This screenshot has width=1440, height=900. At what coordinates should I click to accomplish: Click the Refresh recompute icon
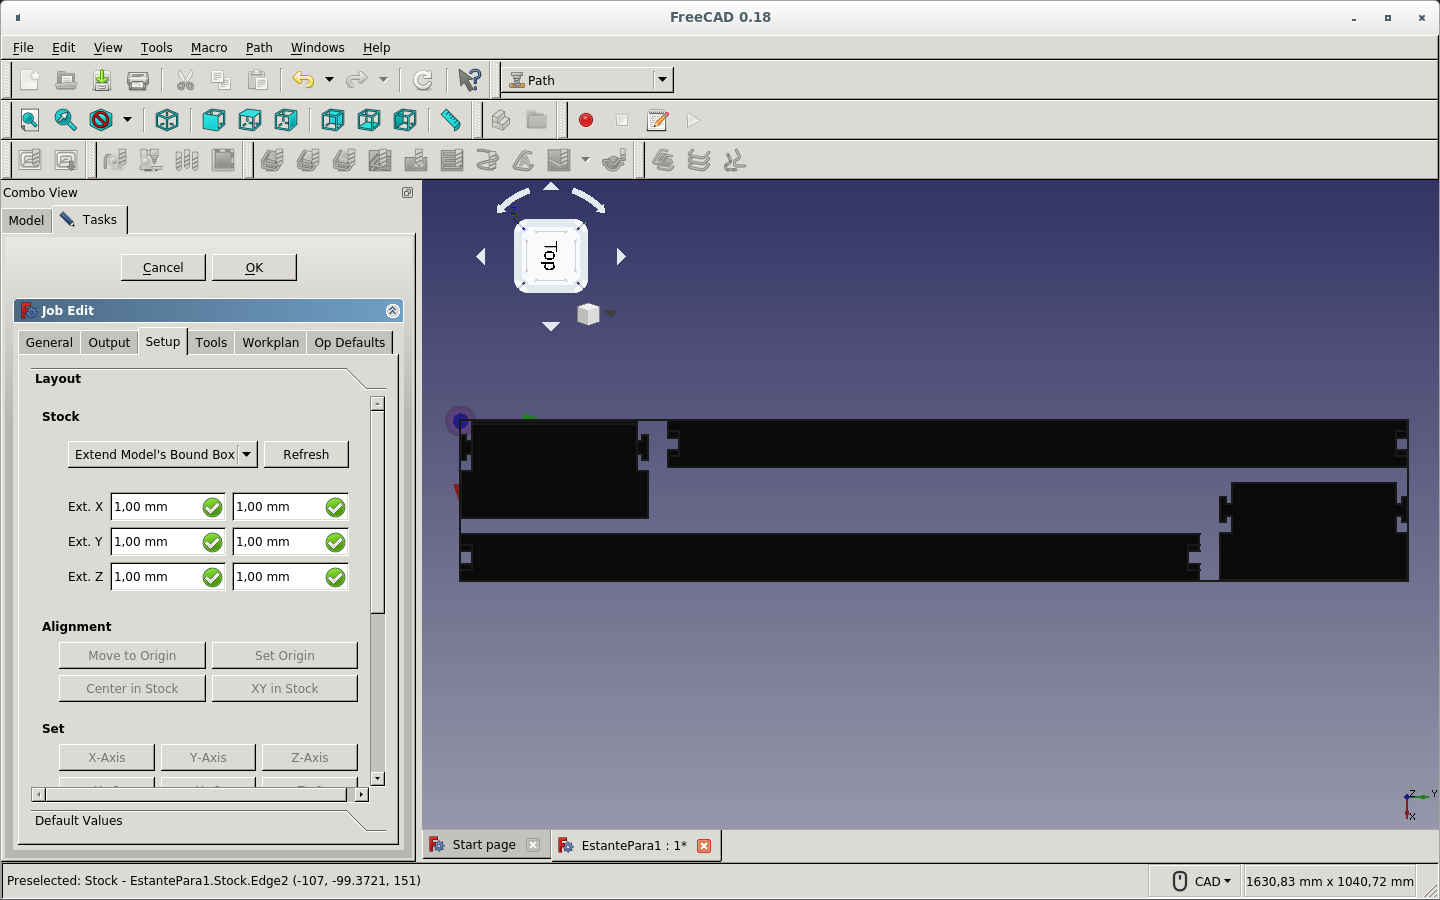423,80
